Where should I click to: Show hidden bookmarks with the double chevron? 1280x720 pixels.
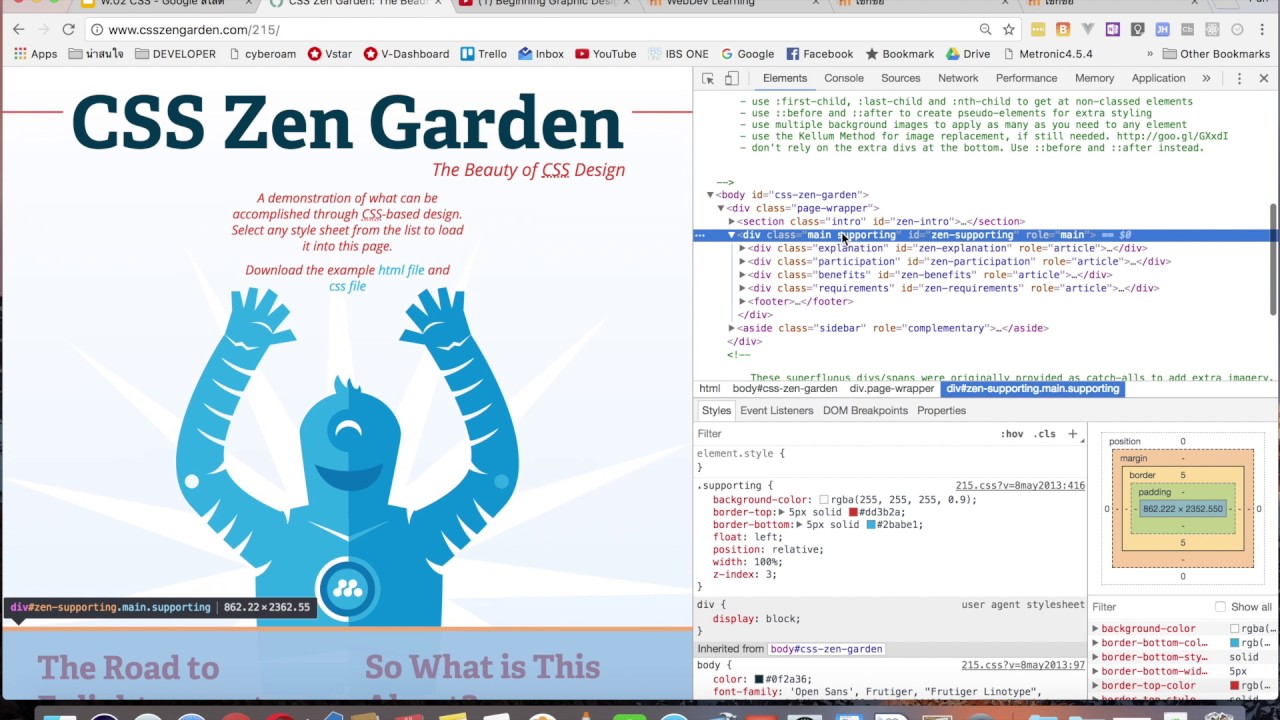1150,54
